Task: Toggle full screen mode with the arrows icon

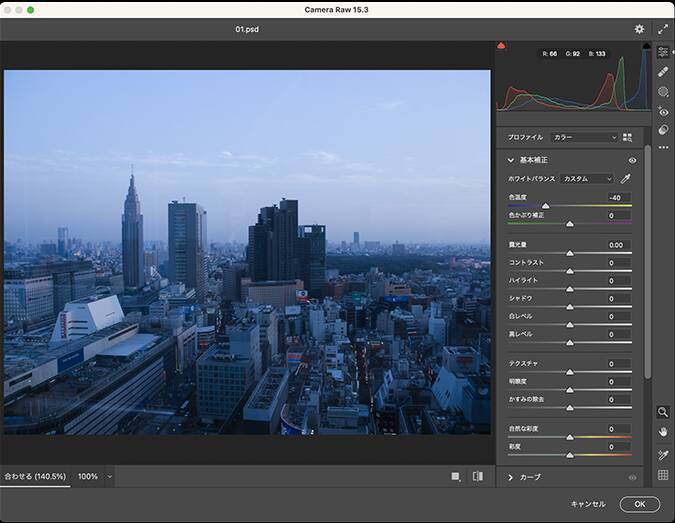Action: 663,30
